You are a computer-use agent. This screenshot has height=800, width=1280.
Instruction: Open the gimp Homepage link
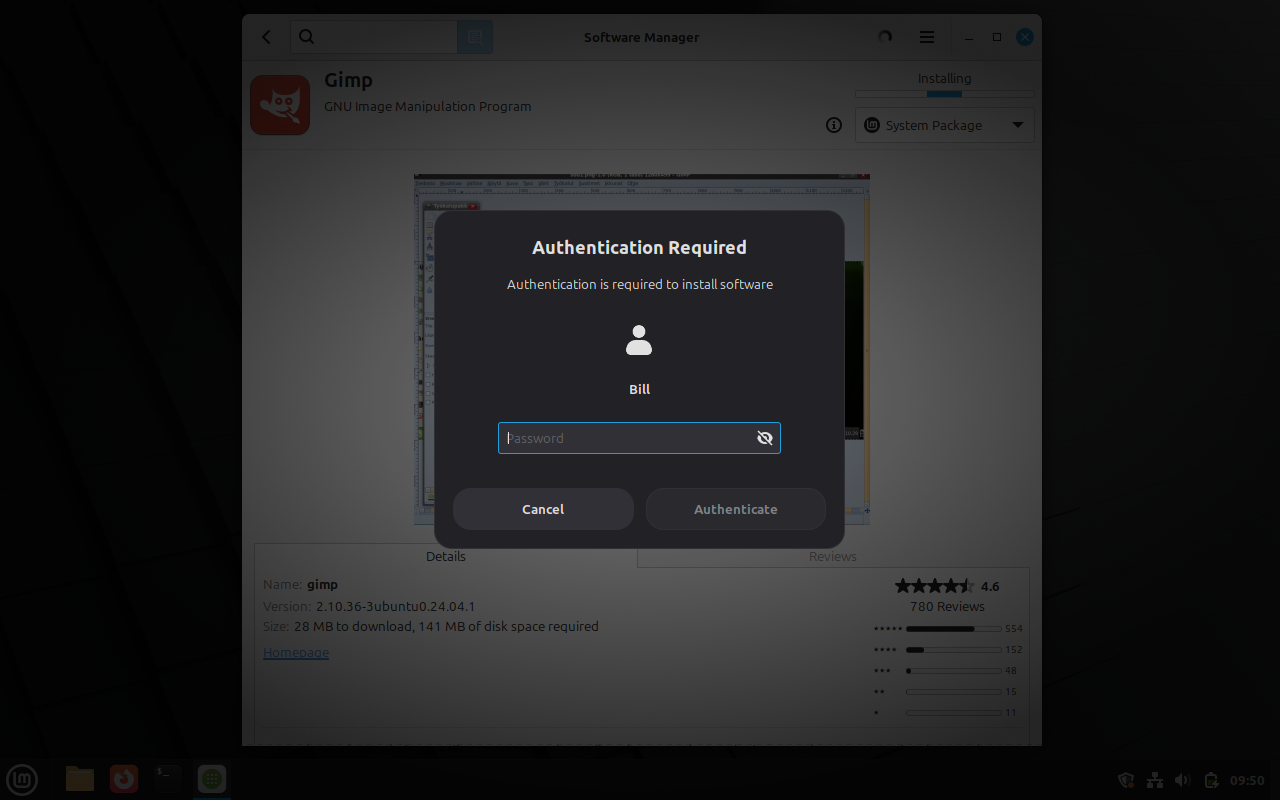[x=296, y=652]
